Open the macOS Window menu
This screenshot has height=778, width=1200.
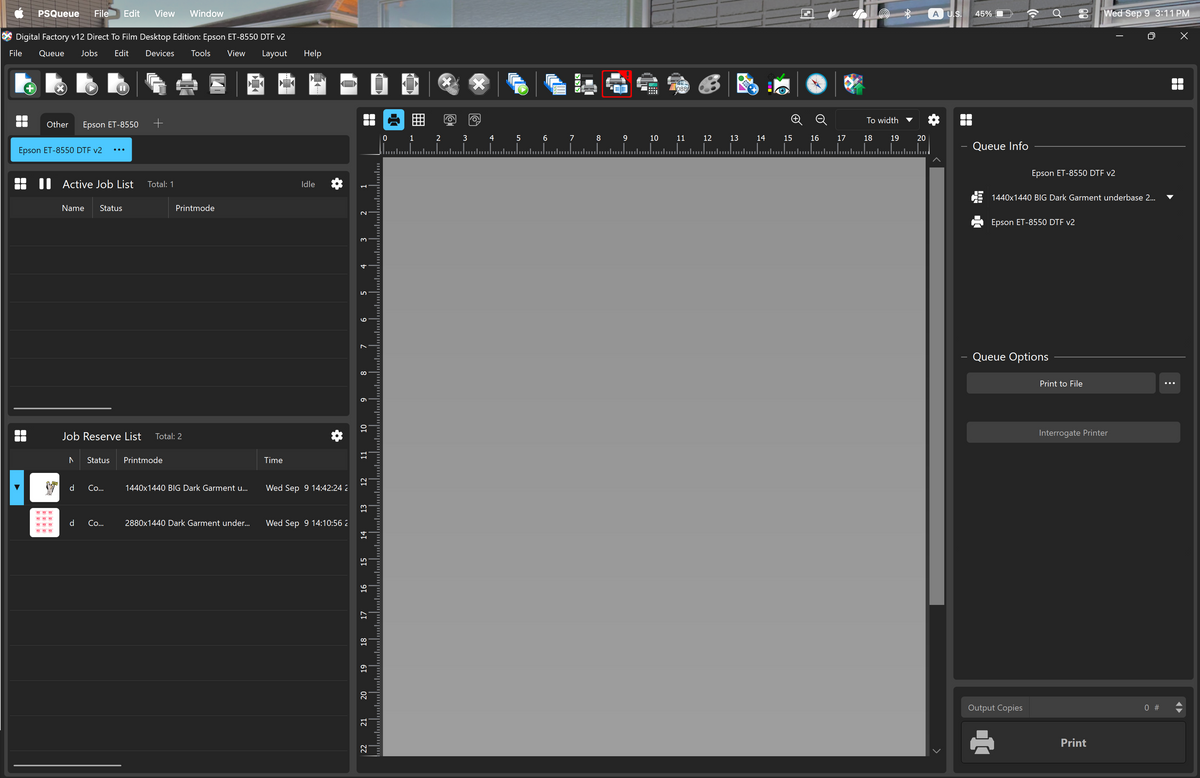206,14
